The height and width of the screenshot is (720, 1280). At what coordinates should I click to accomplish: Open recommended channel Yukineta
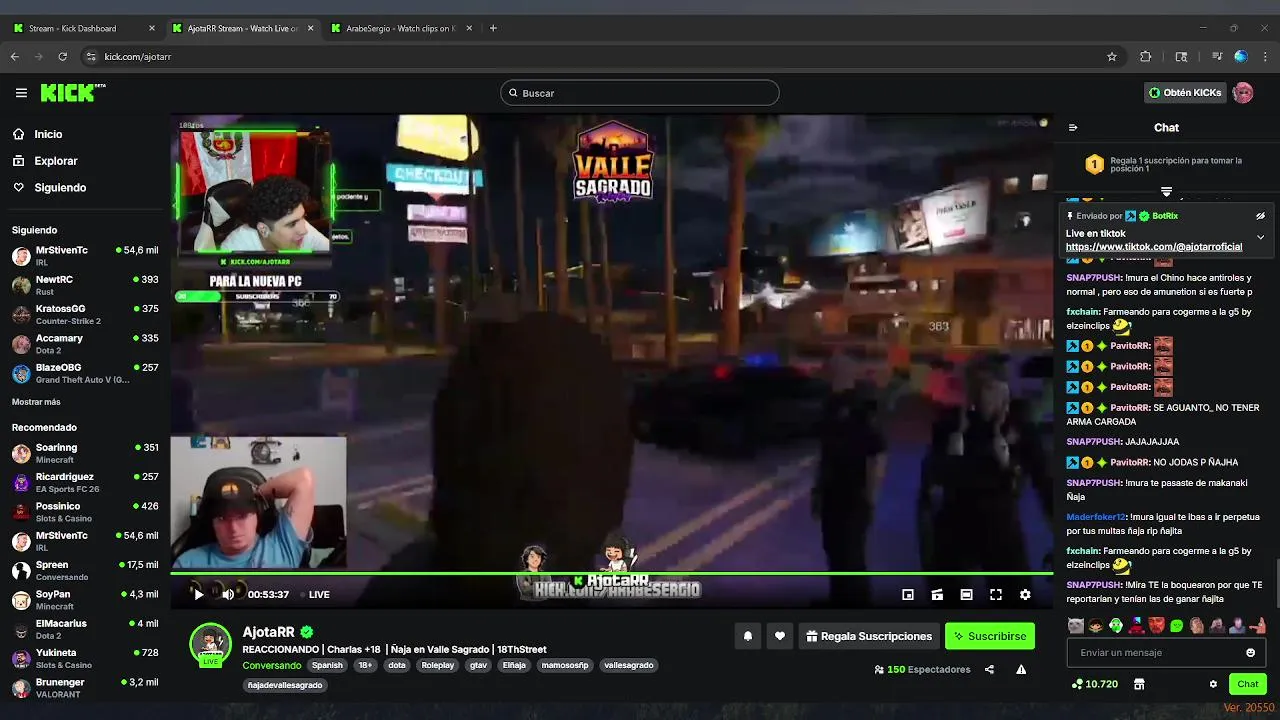pyautogui.click(x=85, y=658)
